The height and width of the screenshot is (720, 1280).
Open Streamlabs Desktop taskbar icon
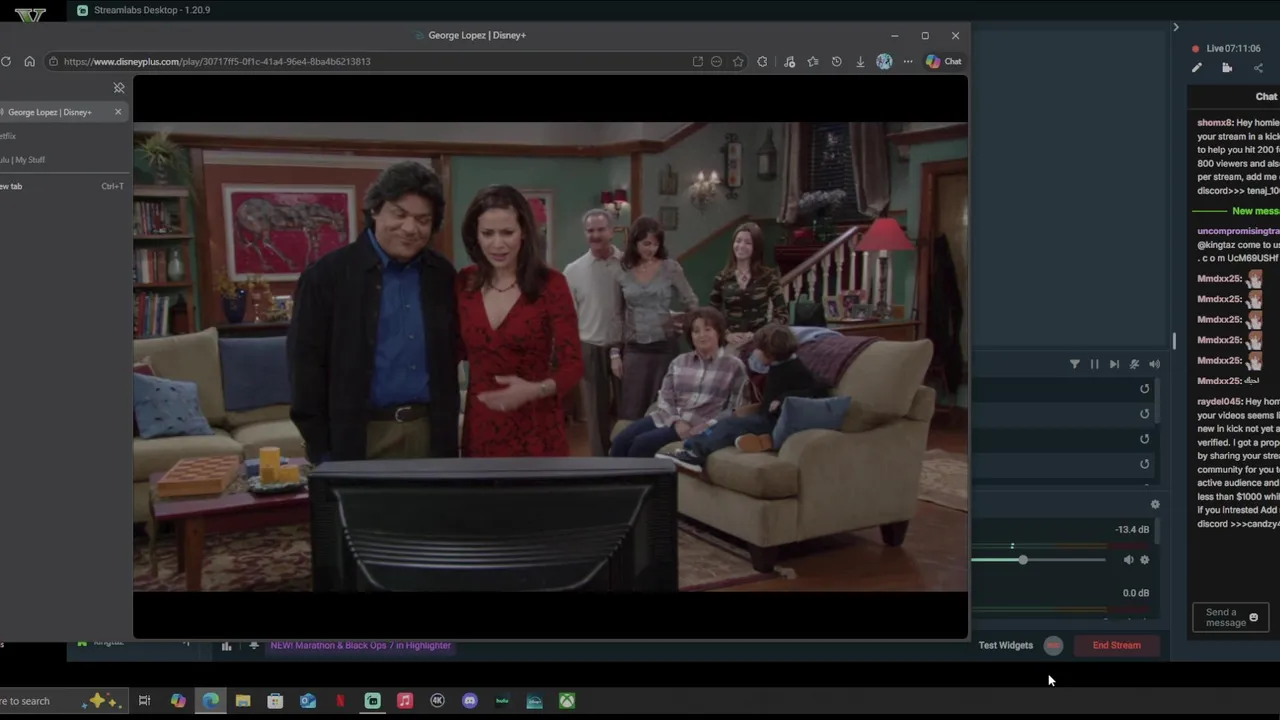(x=373, y=701)
